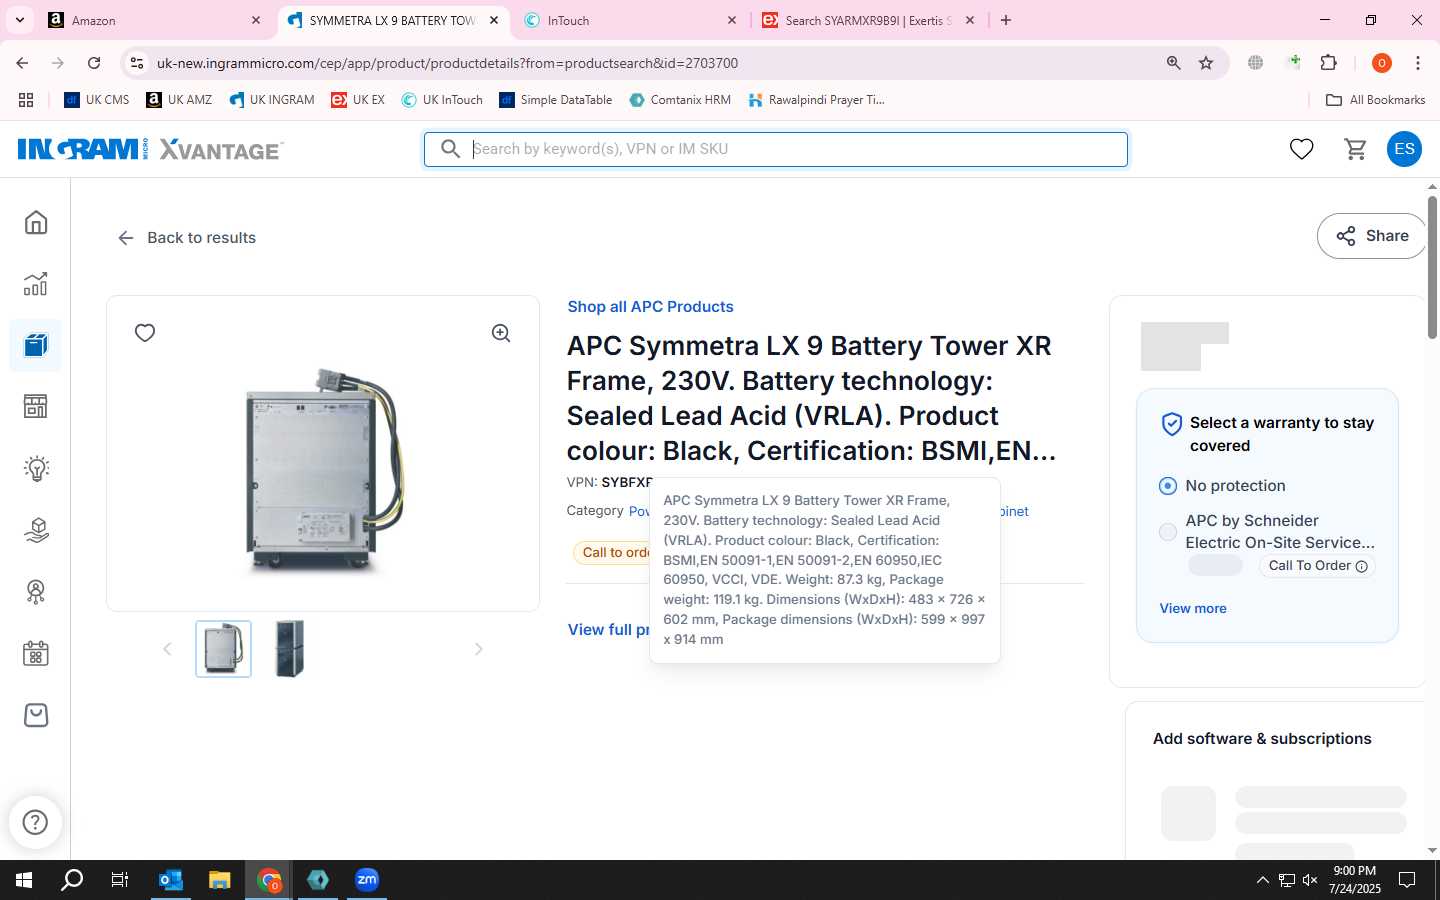Select the No protection warranty option
Image resolution: width=1440 pixels, height=900 pixels.
point(1167,486)
